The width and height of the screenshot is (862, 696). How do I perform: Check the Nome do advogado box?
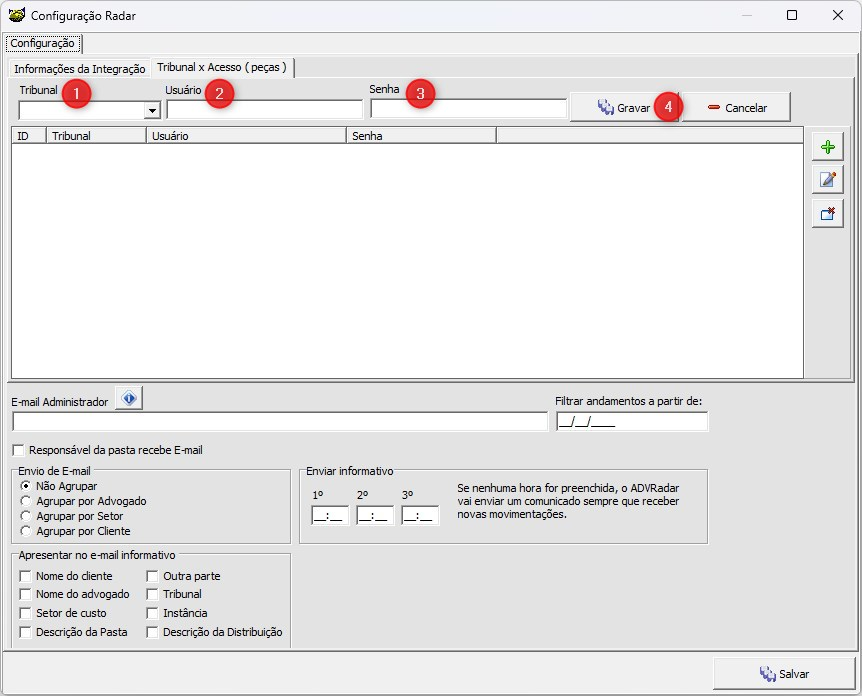click(25, 594)
